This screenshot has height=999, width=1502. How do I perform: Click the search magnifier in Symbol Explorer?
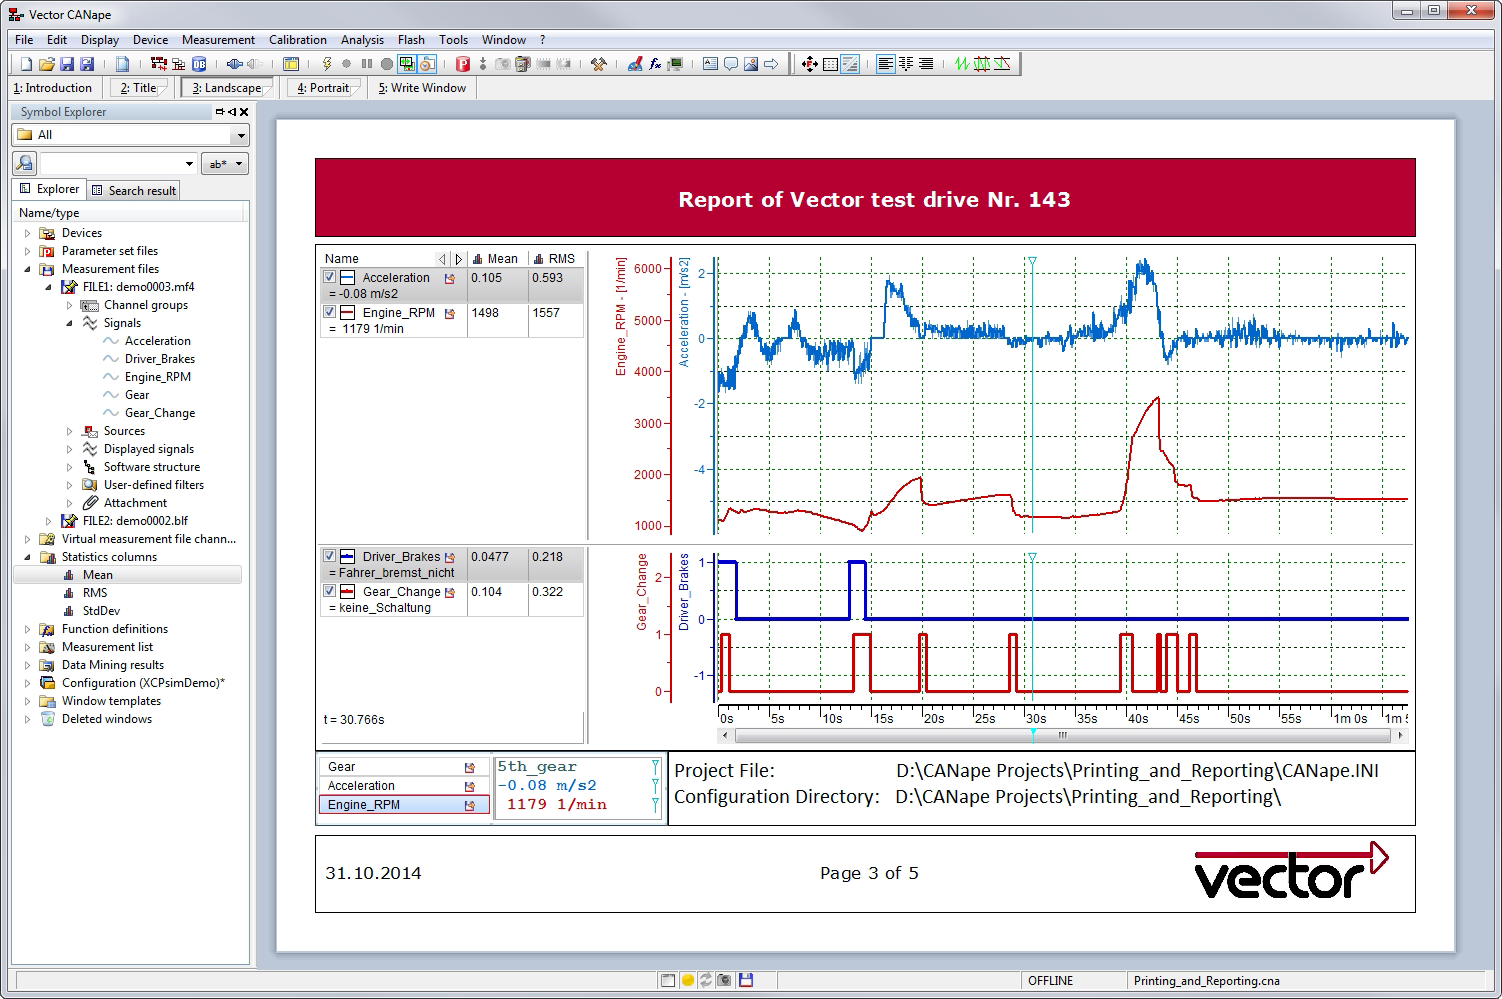pos(25,163)
